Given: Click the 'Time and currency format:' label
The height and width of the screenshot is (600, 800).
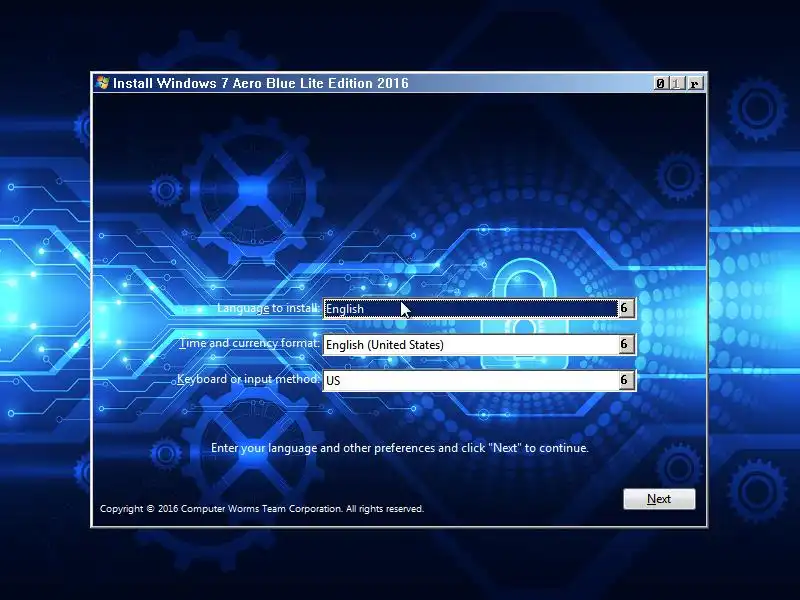Looking at the screenshot, I should (x=249, y=343).
